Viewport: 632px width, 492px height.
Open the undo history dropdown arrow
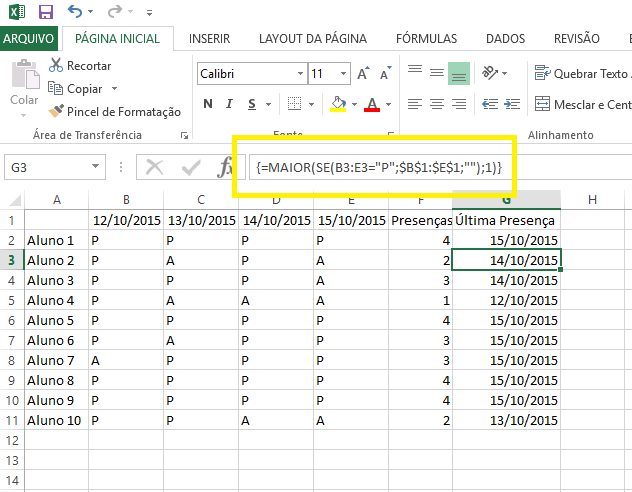pos(91,12)
